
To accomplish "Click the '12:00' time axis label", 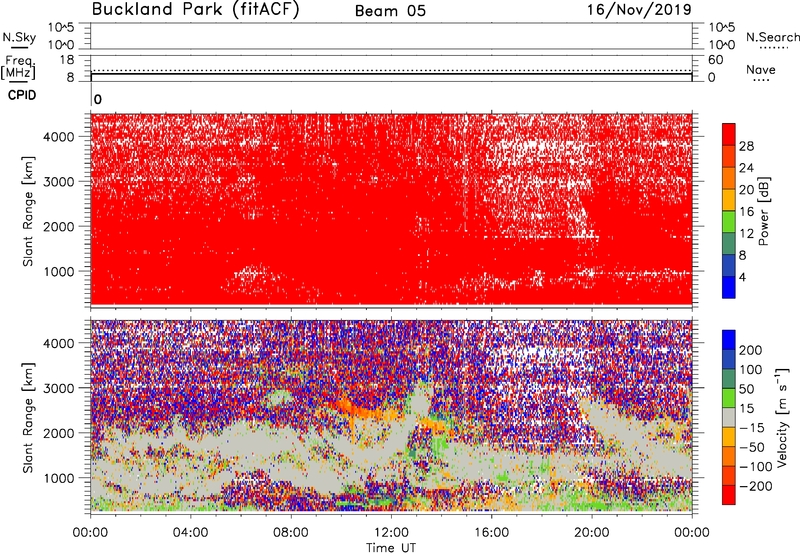I will click(391, 533).
